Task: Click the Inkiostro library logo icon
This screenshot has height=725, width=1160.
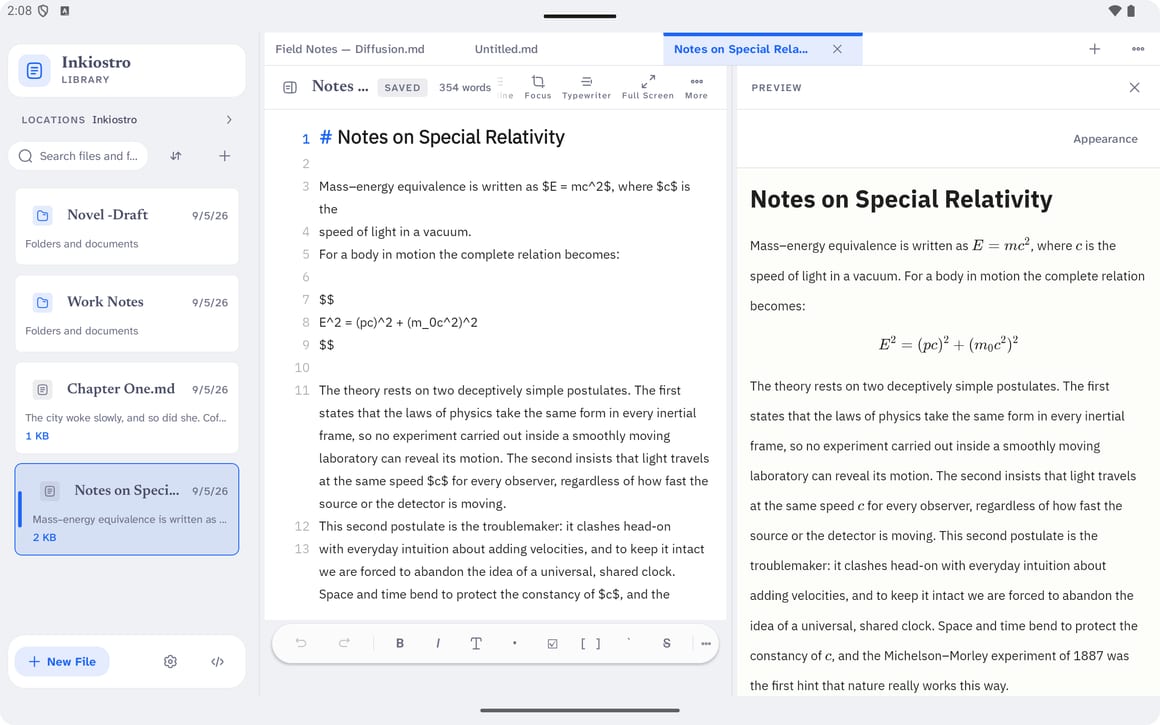Action: pos(34,70)
